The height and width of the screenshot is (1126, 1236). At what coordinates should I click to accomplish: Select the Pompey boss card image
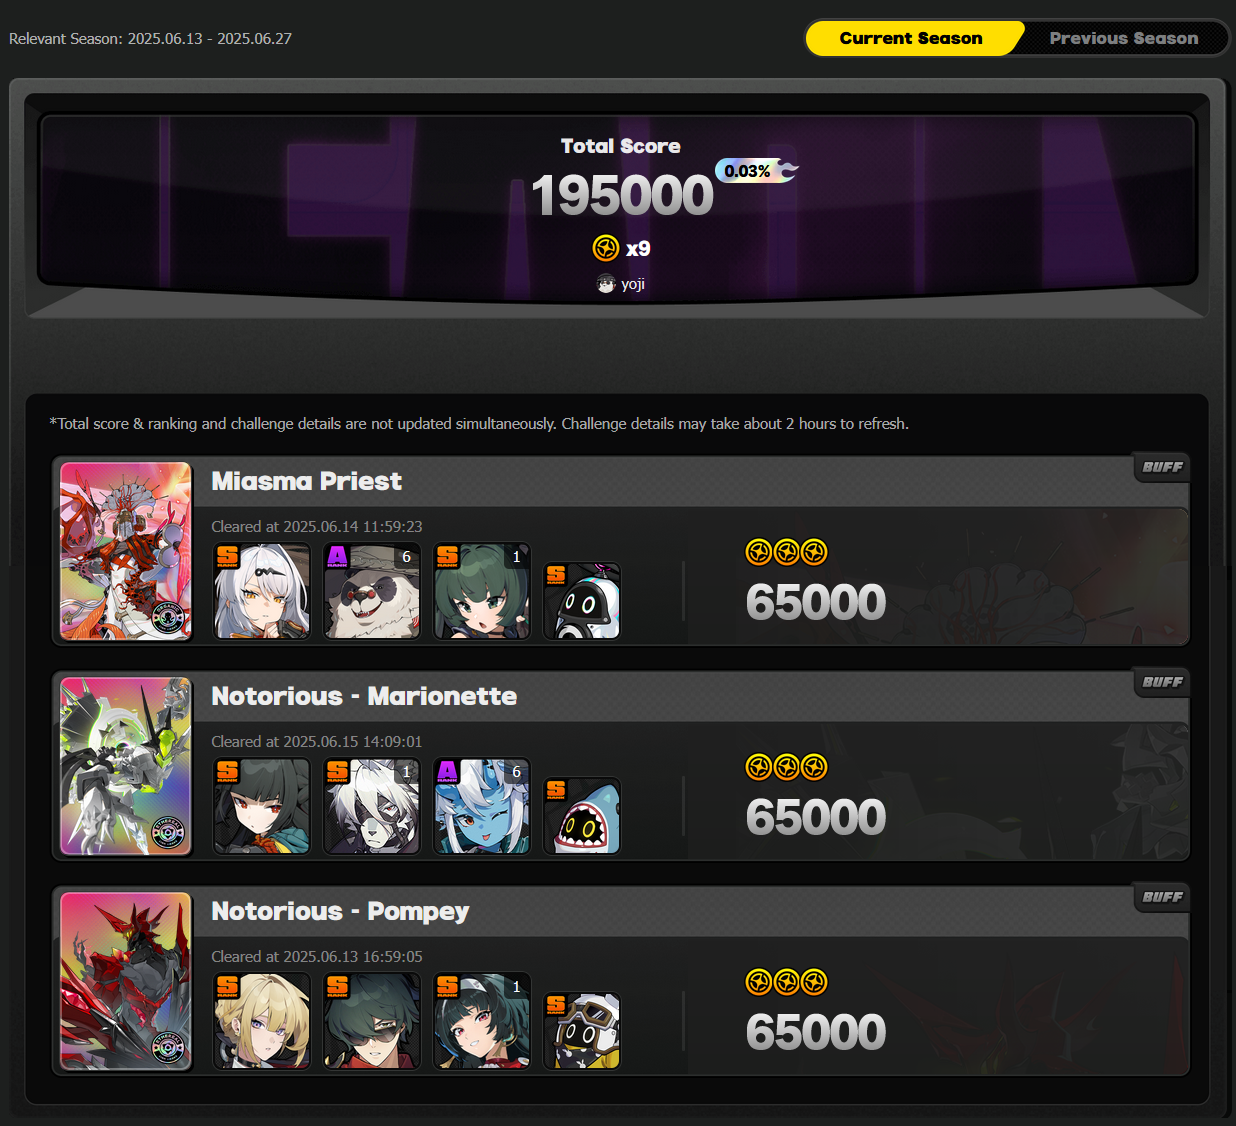pyautogui.click(x=126, y=981)
